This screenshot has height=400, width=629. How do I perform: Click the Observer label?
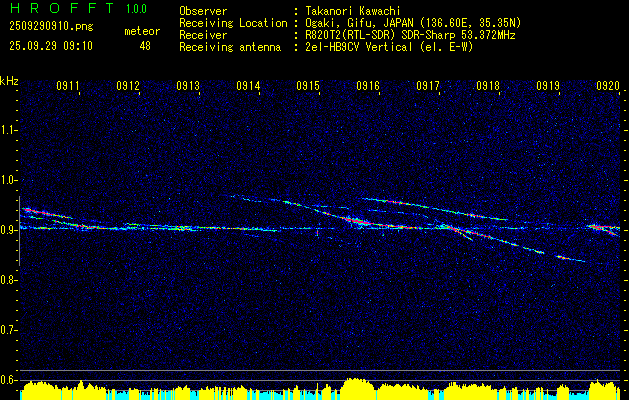(x=203, y=11)
